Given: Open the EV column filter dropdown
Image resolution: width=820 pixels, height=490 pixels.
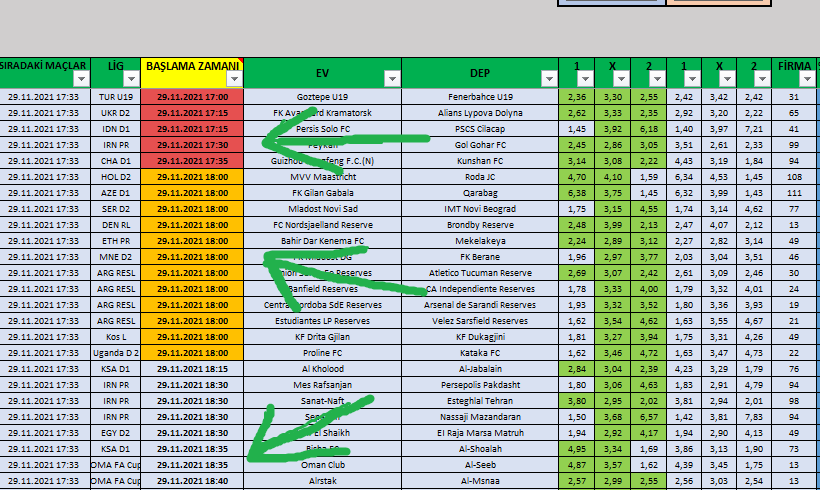Looking at the screenshot, I should (x=391, y=79).
